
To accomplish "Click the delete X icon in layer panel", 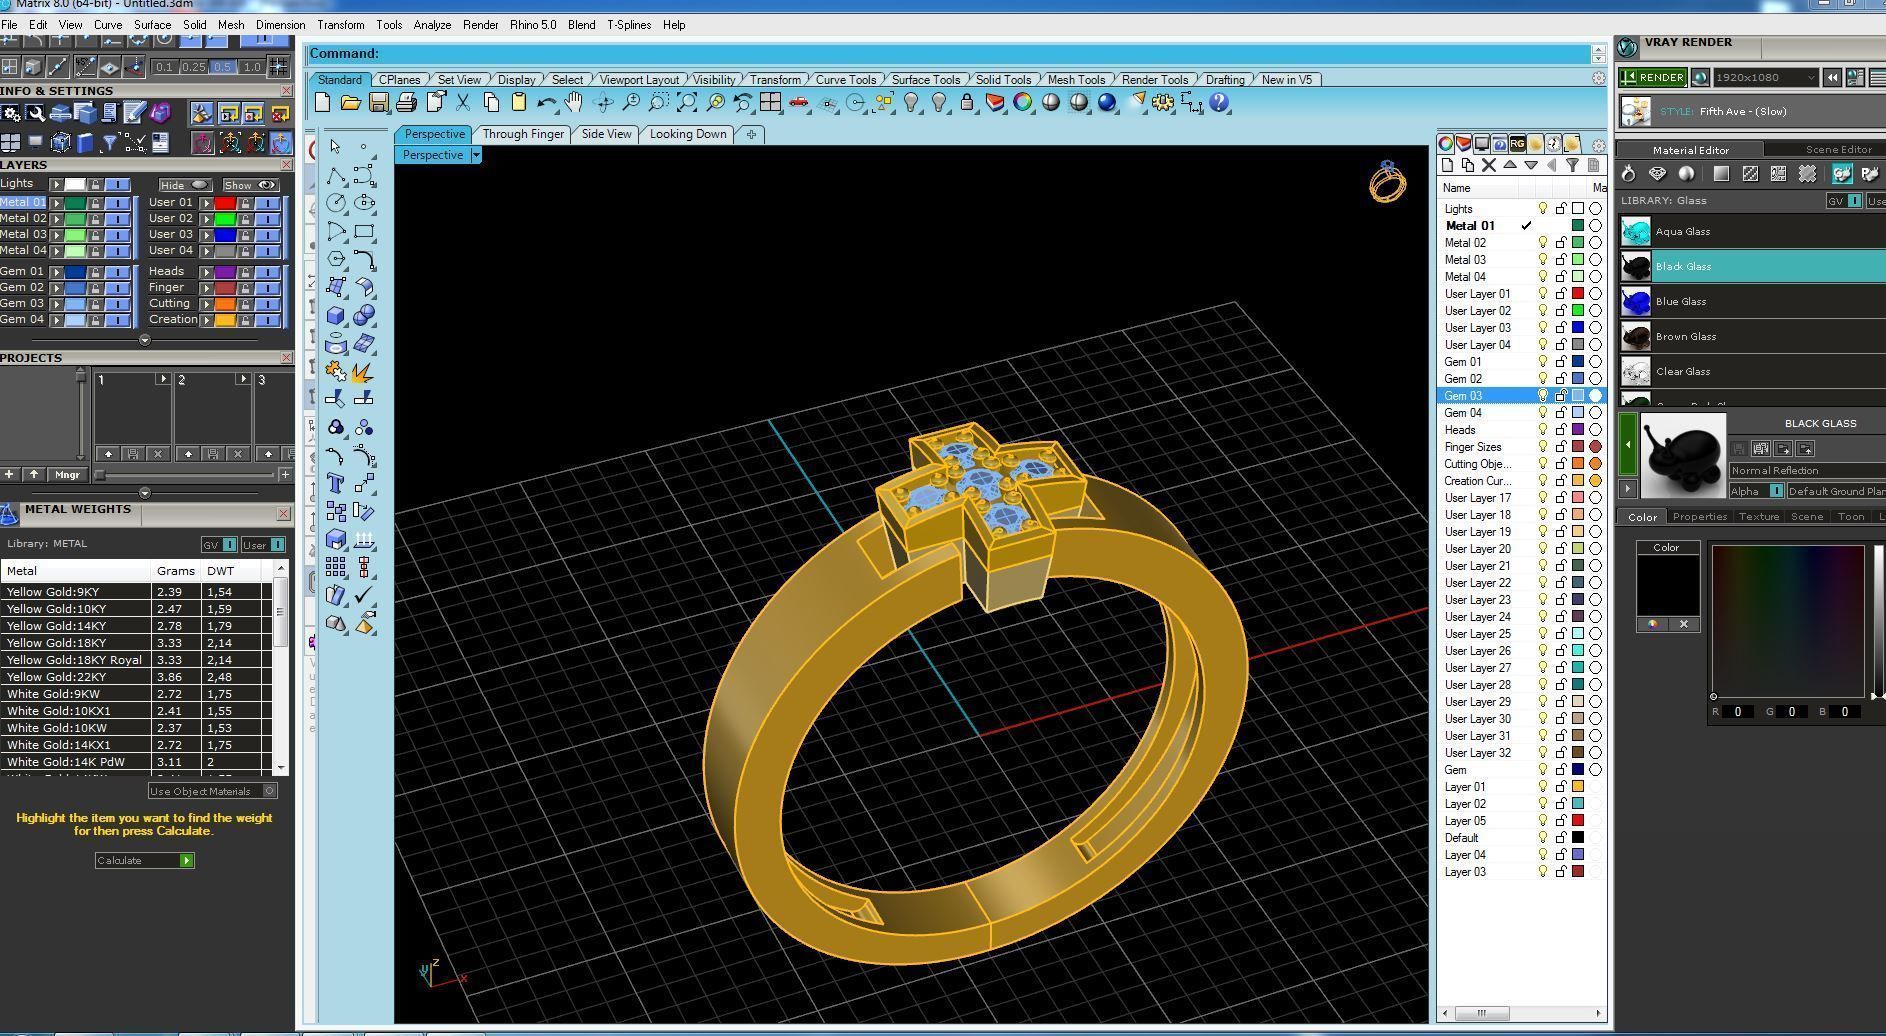I will (x=1488, y=166).
